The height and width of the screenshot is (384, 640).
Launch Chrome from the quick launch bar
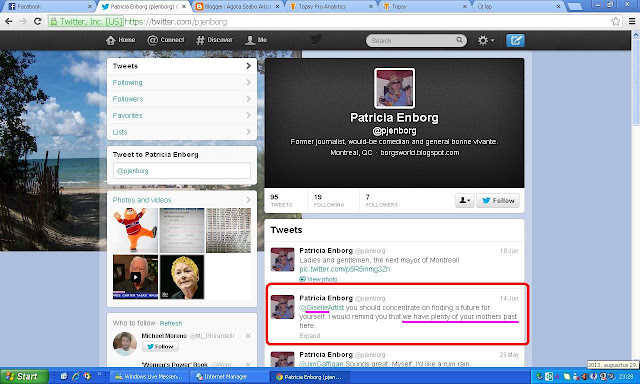tap(87, 376)
